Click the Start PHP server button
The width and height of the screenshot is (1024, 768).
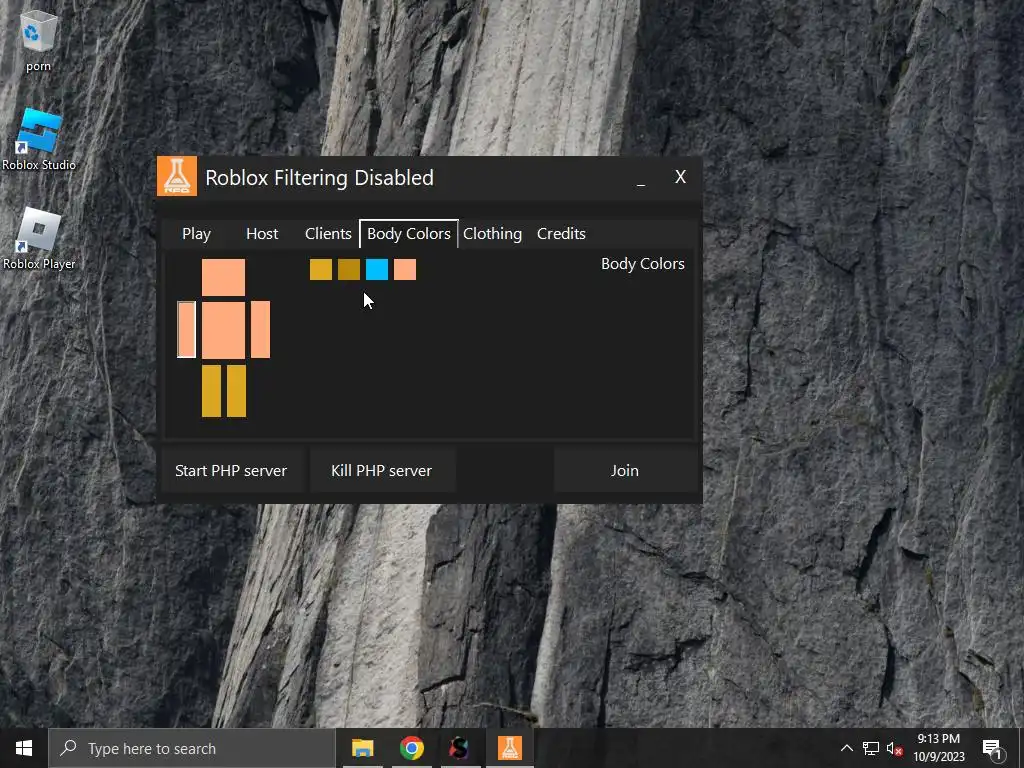[x=231, y=470]
